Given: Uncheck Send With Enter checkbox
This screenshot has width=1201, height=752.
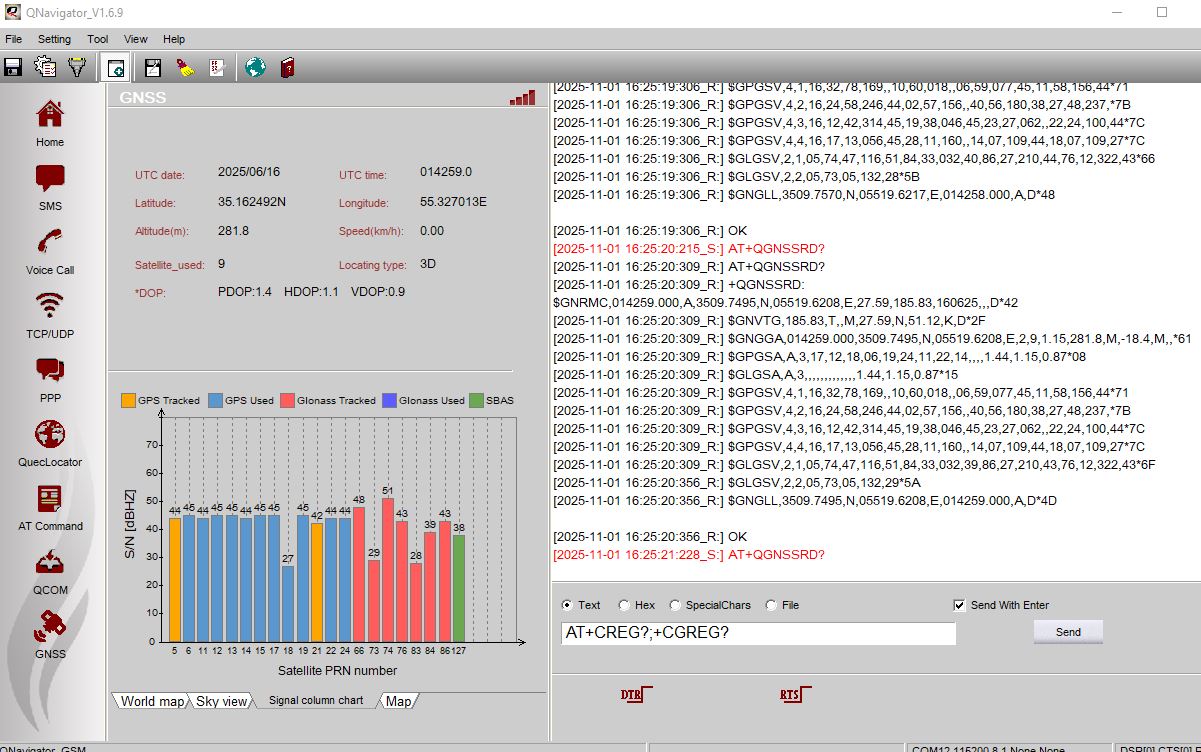Looking at the screenshot, I should [959, 605].
